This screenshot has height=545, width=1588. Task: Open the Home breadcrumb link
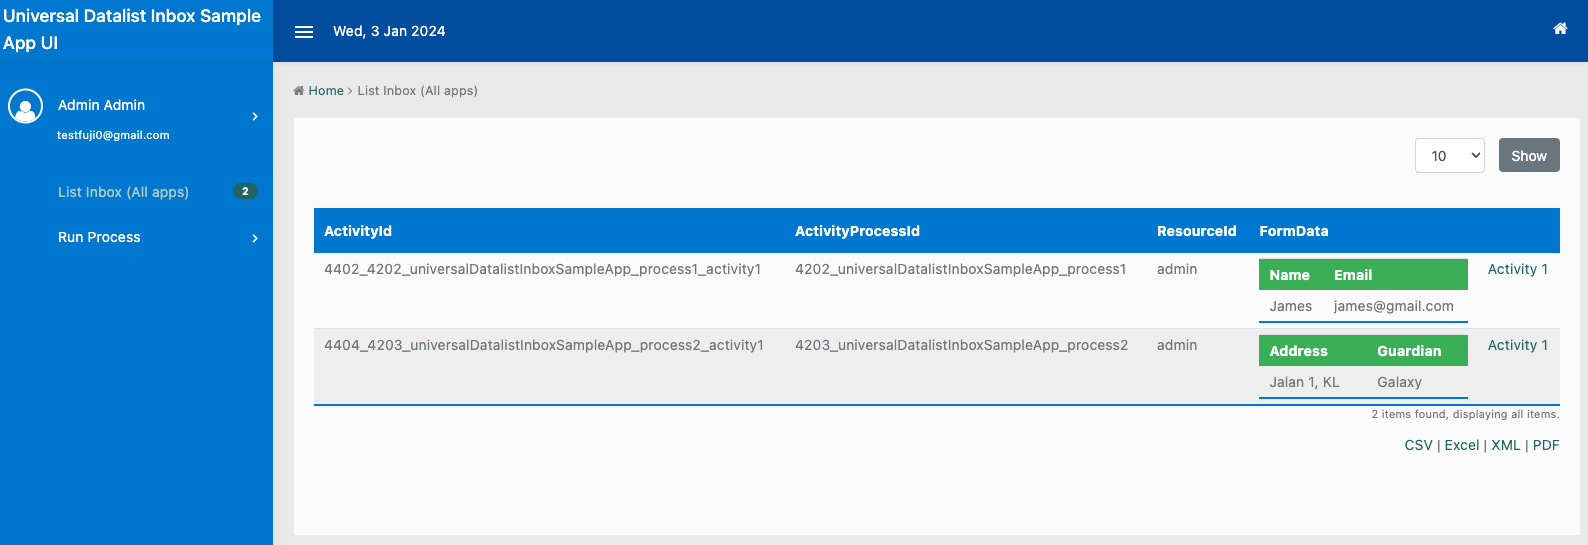click(325, 91)
